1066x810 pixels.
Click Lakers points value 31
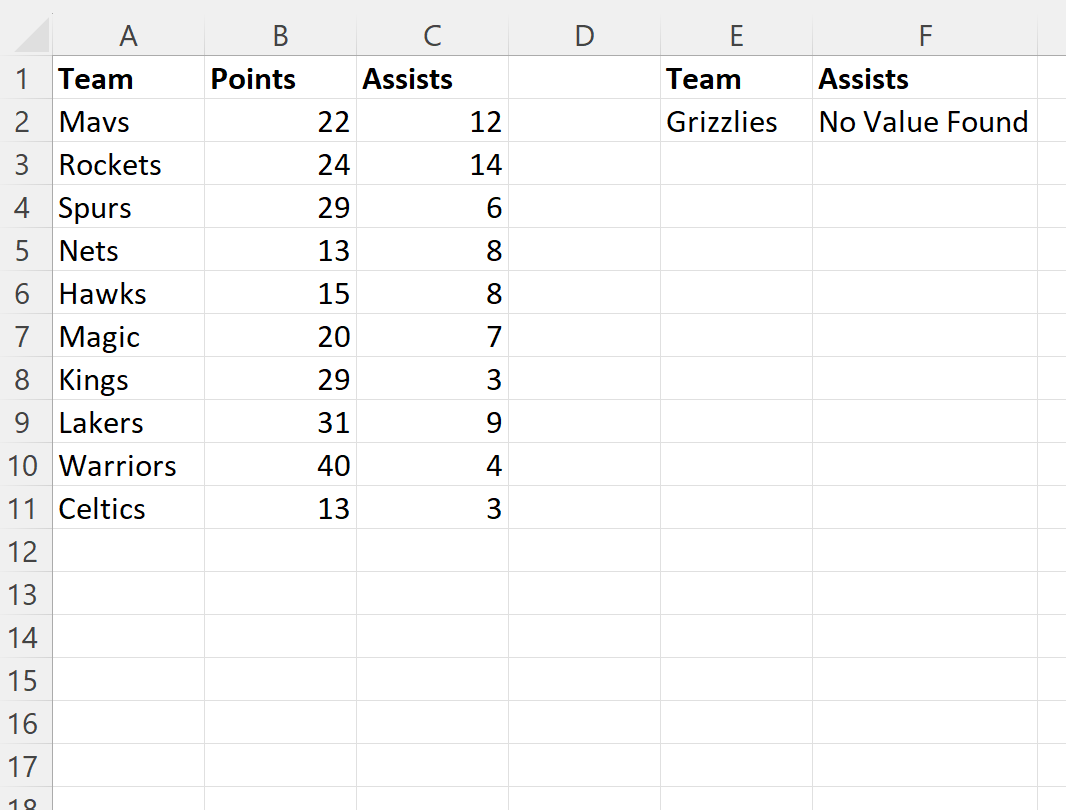click(280, 422)
